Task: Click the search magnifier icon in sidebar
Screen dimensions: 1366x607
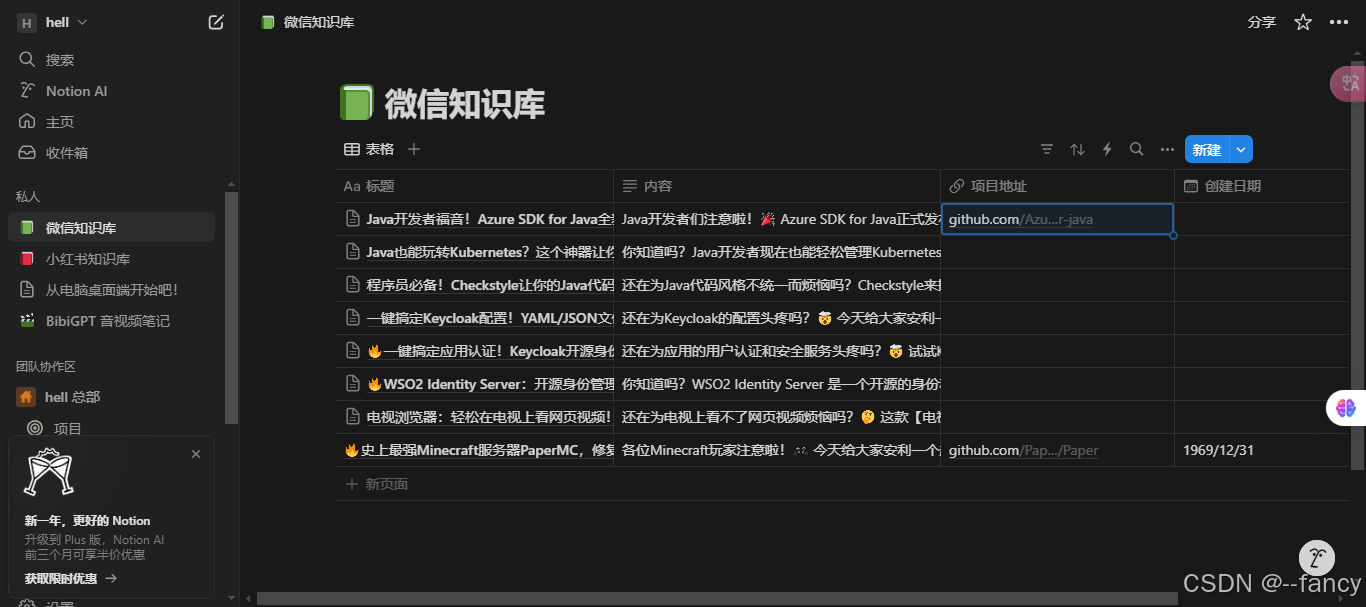Action: (27, 60)
